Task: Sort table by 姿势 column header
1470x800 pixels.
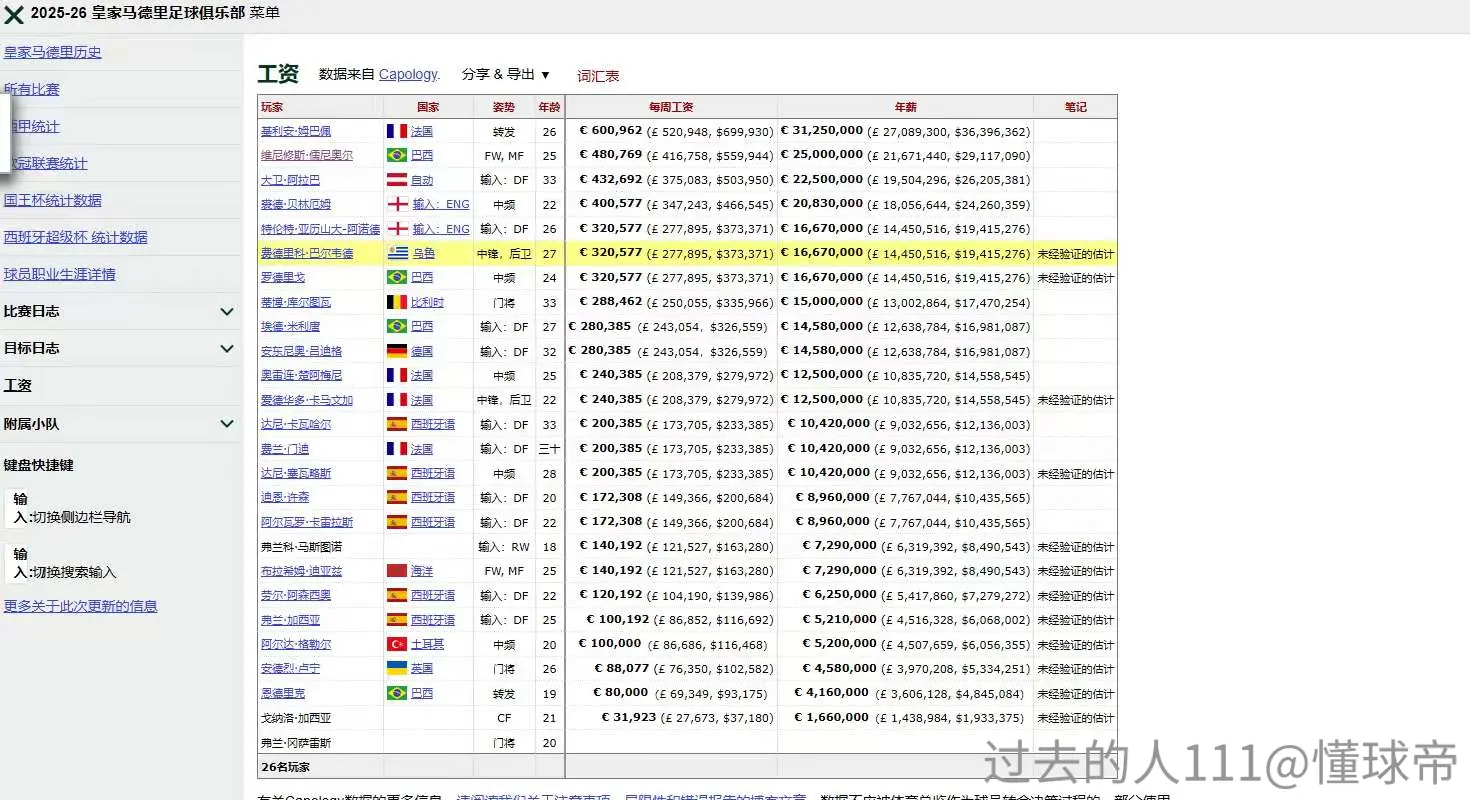Action: [504, 107]
